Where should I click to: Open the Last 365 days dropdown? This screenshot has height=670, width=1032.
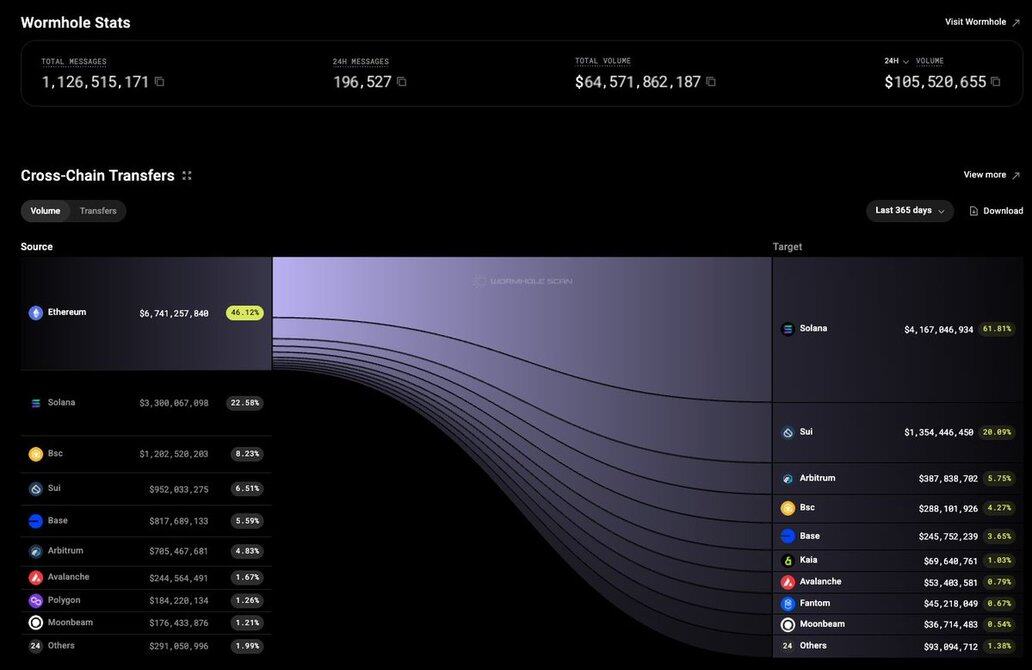coord(910,211)
